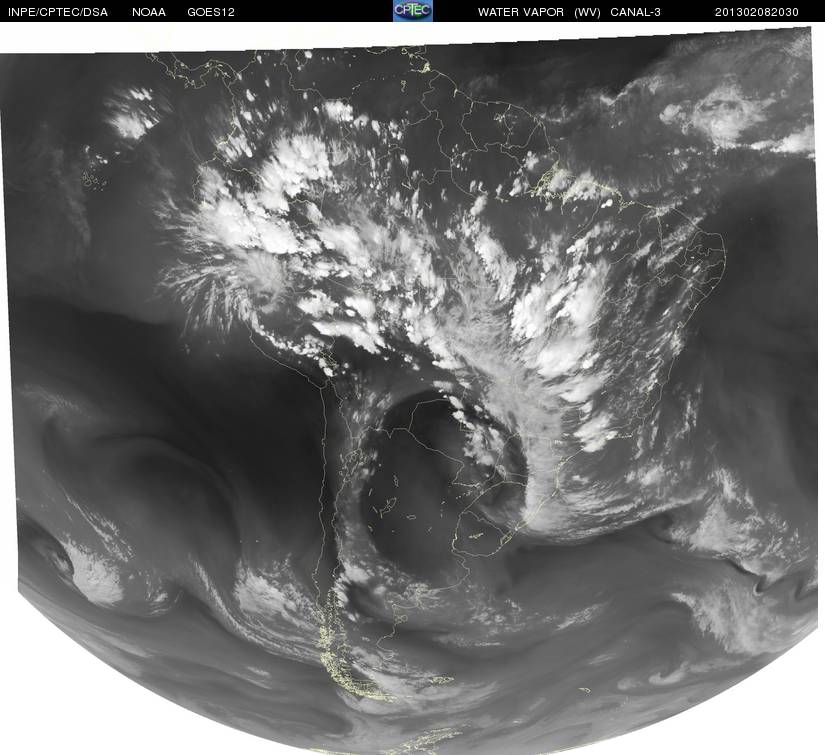Click the NOAA label in header

[x=149, y=12]
